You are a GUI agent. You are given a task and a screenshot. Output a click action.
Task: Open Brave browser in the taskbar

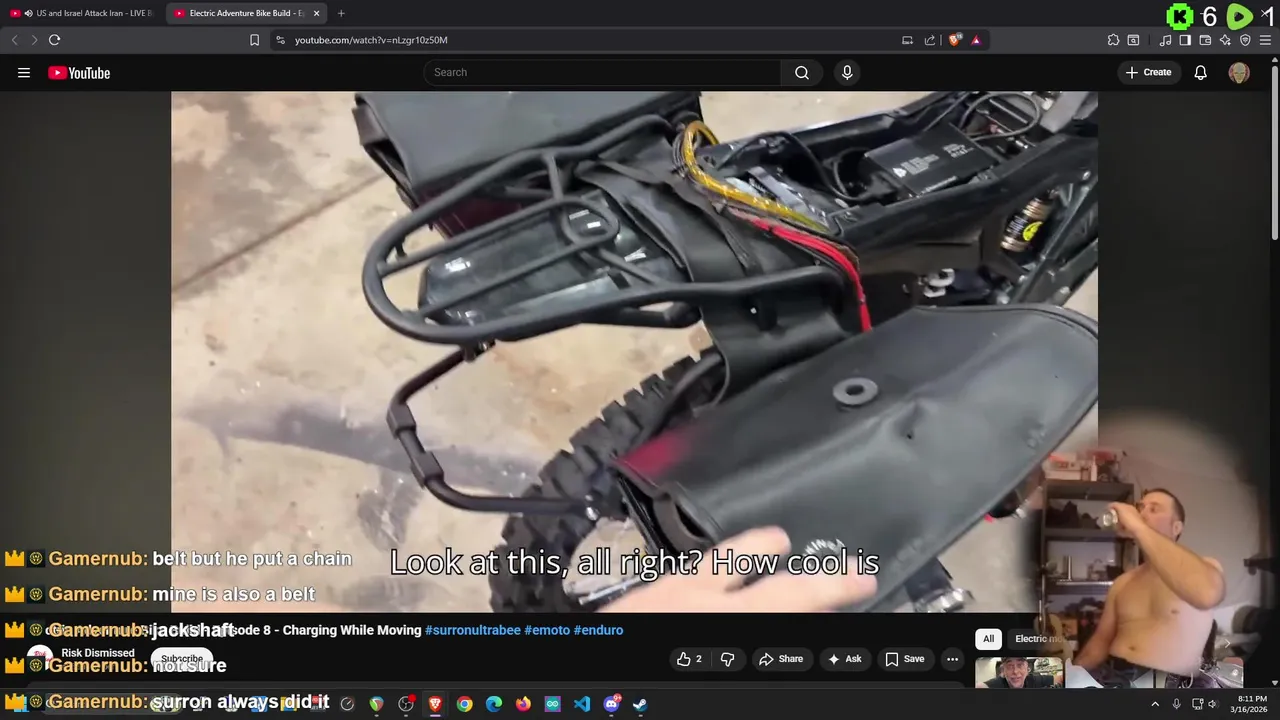[x=435, y=704]
